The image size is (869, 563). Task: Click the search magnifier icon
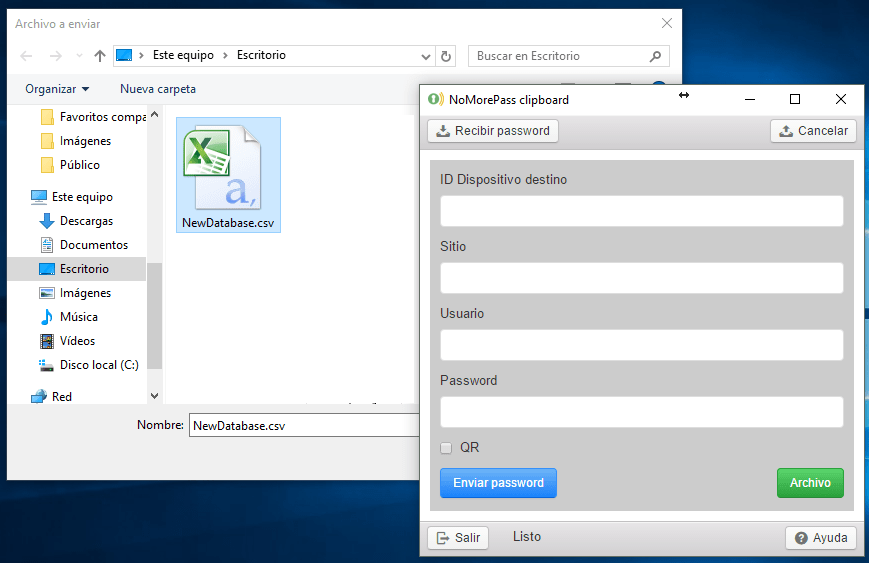[x=655, y=56]
